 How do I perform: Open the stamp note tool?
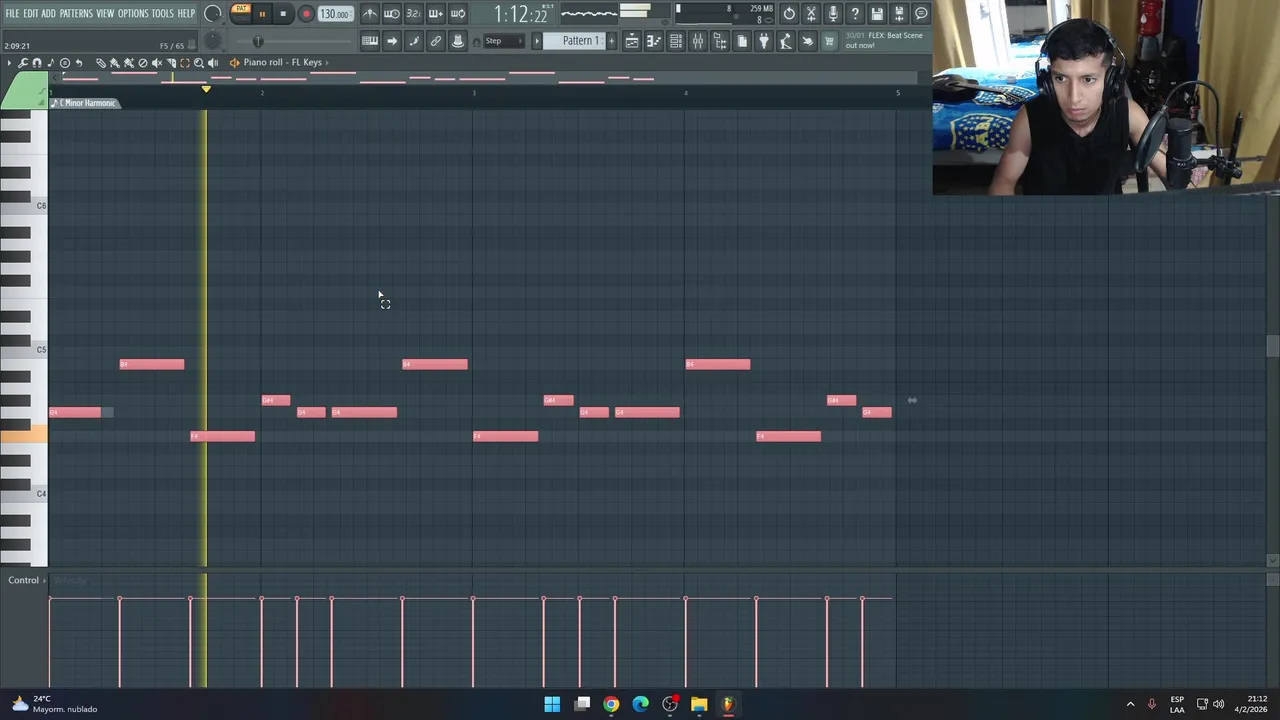(x=51, y=63)
